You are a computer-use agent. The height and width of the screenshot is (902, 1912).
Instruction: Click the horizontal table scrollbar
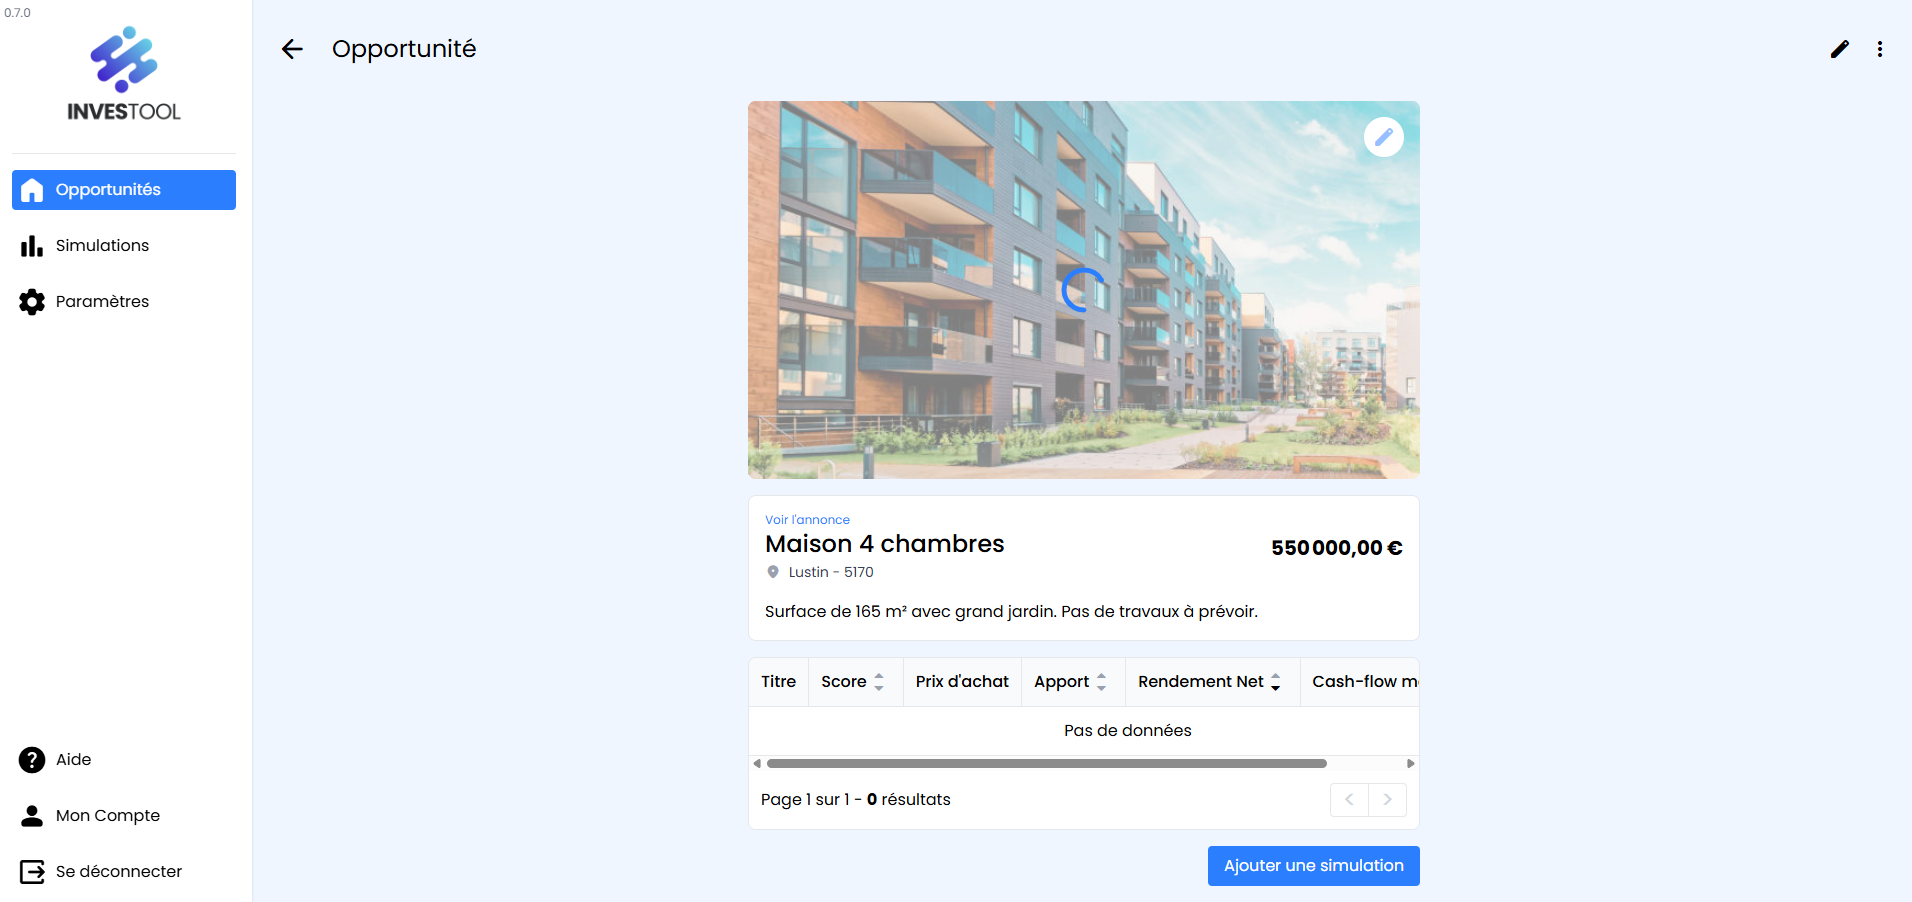tap(1046, 764)
